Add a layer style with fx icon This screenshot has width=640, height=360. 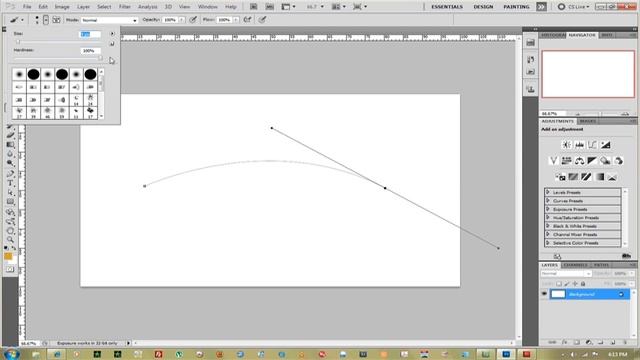click(564, 342)
